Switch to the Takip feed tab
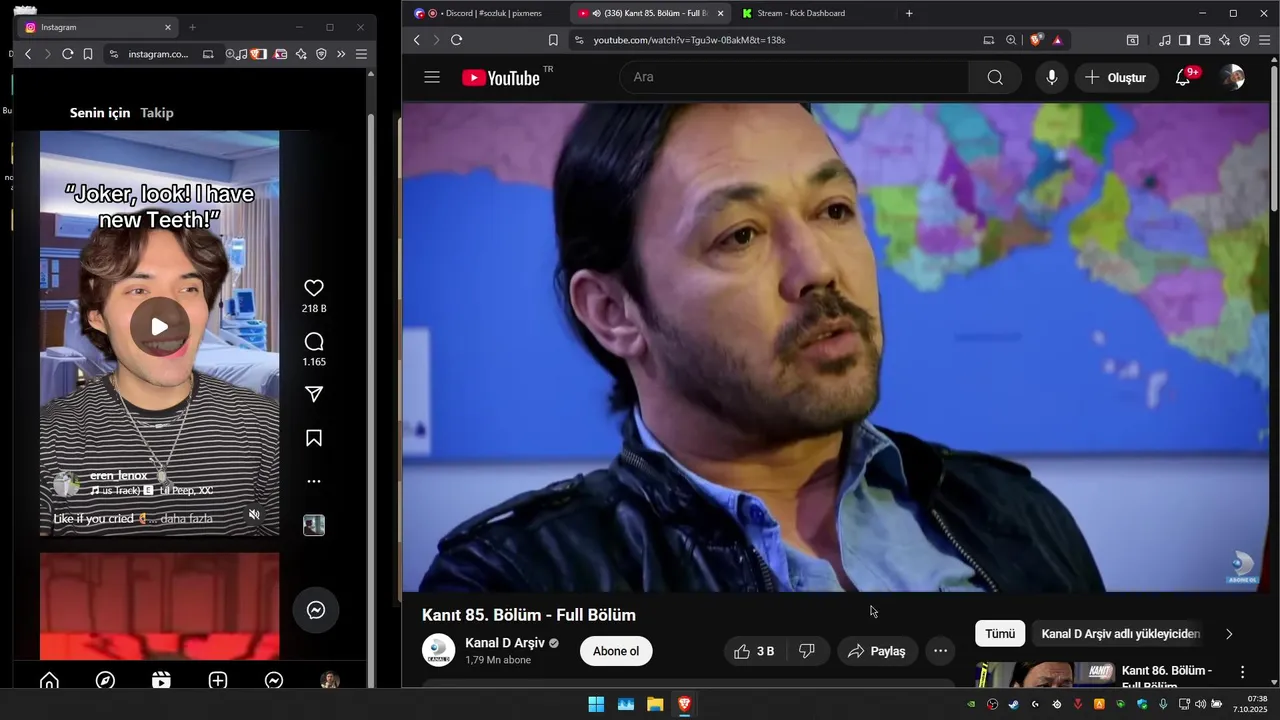This screenshot has width=1280, height=720. 157,113
